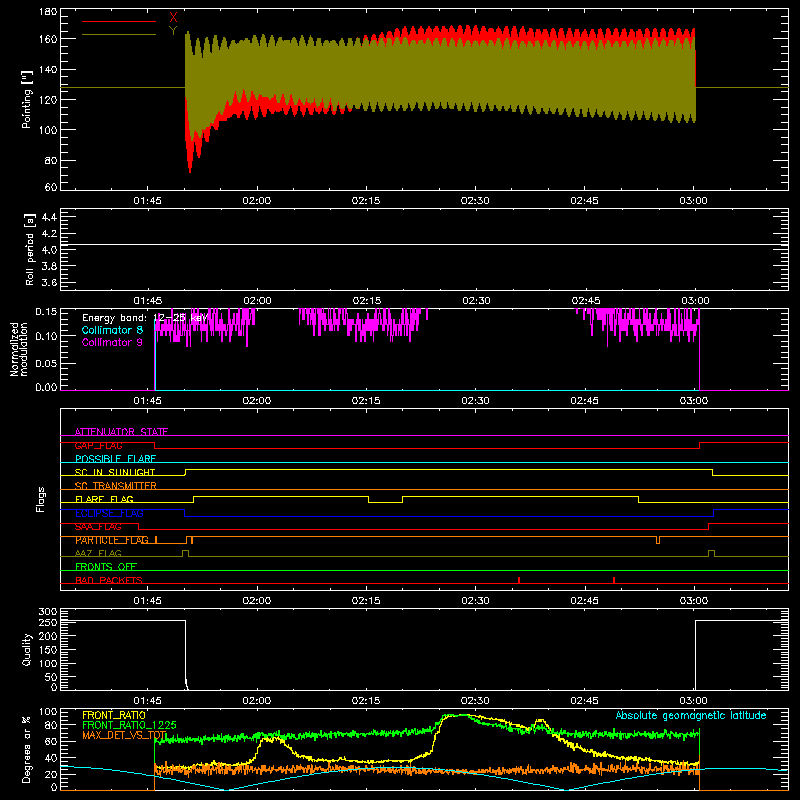
Task: Click the 0.15 tick on modulation axis
Action: click(x=46, y=312)
